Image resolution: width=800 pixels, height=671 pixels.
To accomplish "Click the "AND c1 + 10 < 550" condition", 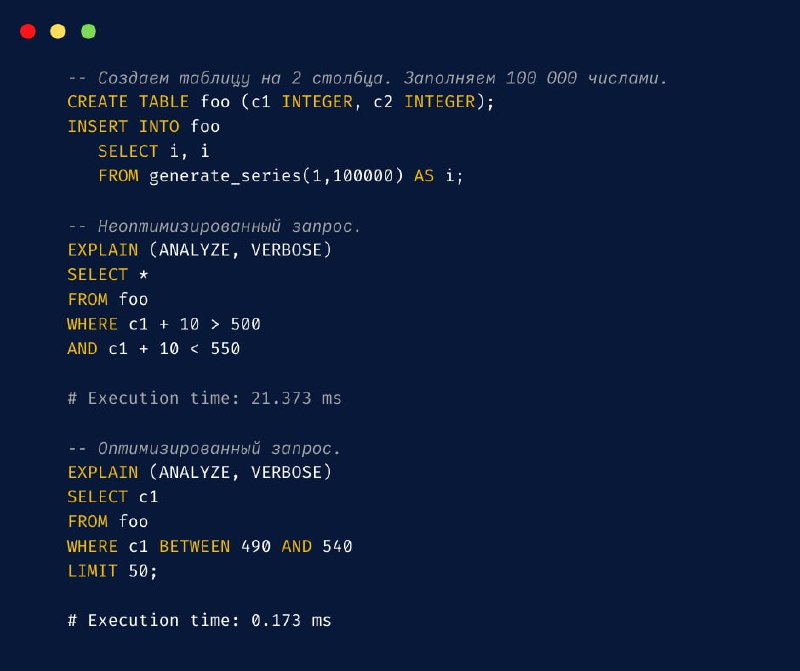I will (153, 349).
